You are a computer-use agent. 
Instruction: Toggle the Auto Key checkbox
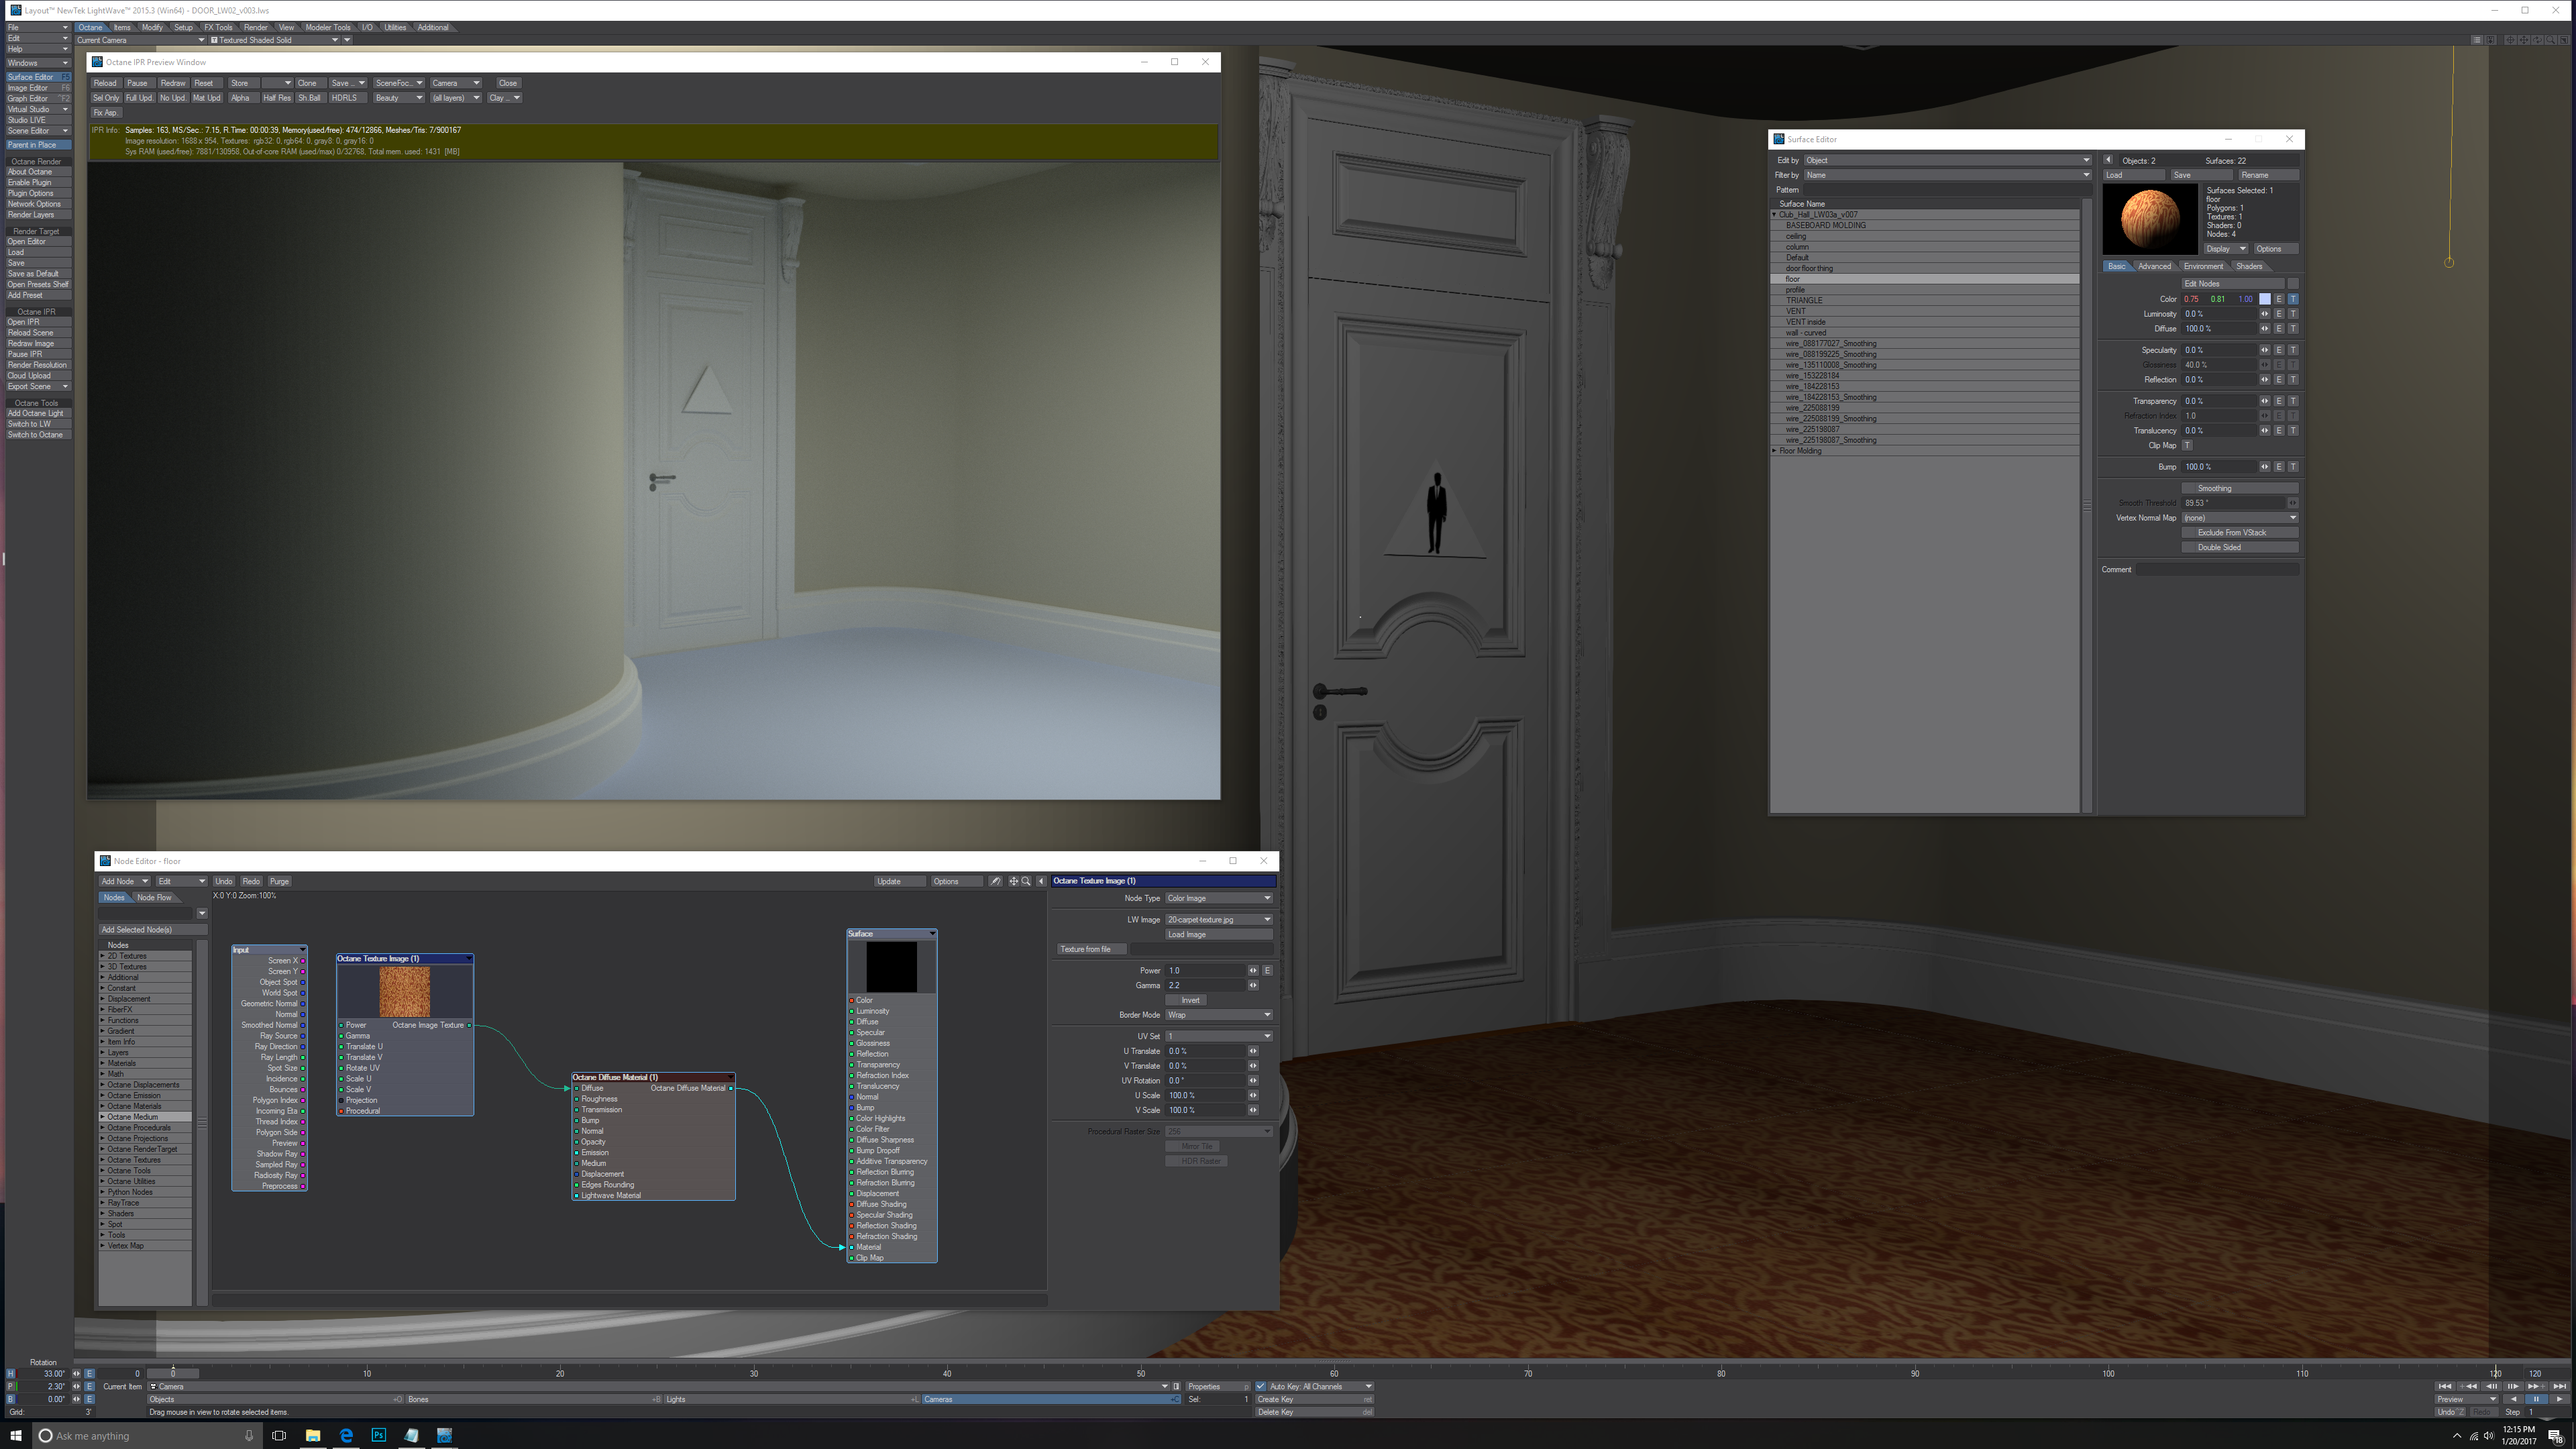click(x=1261, y=1386)
